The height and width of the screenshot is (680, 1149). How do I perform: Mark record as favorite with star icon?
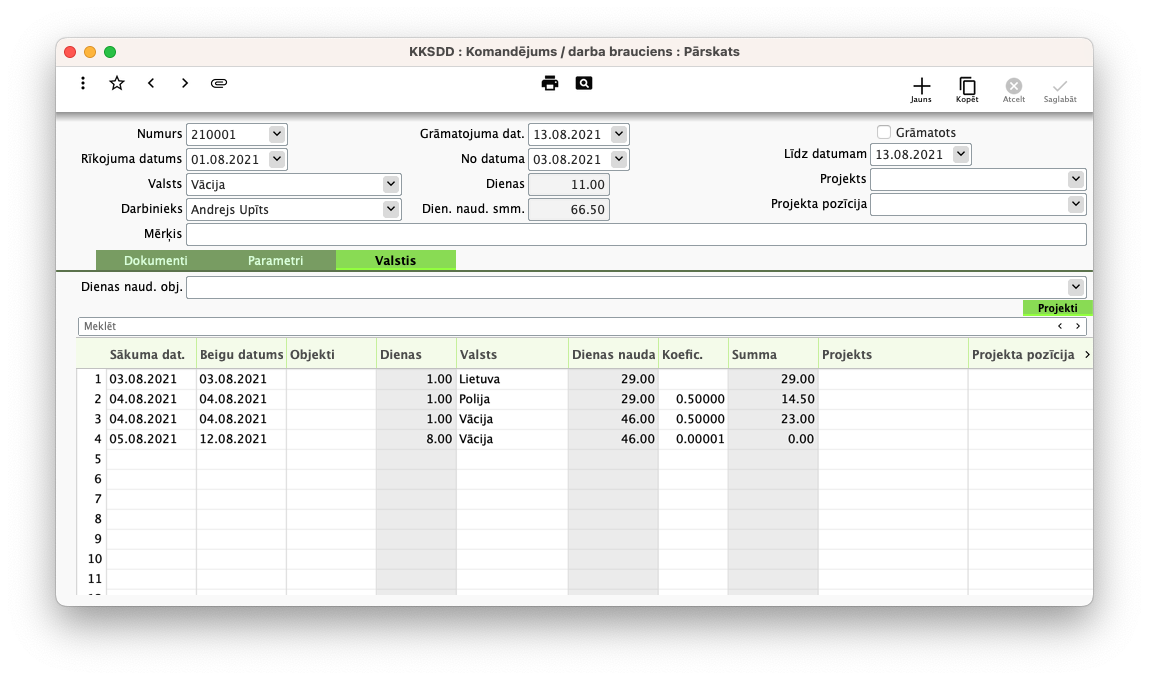117,84
